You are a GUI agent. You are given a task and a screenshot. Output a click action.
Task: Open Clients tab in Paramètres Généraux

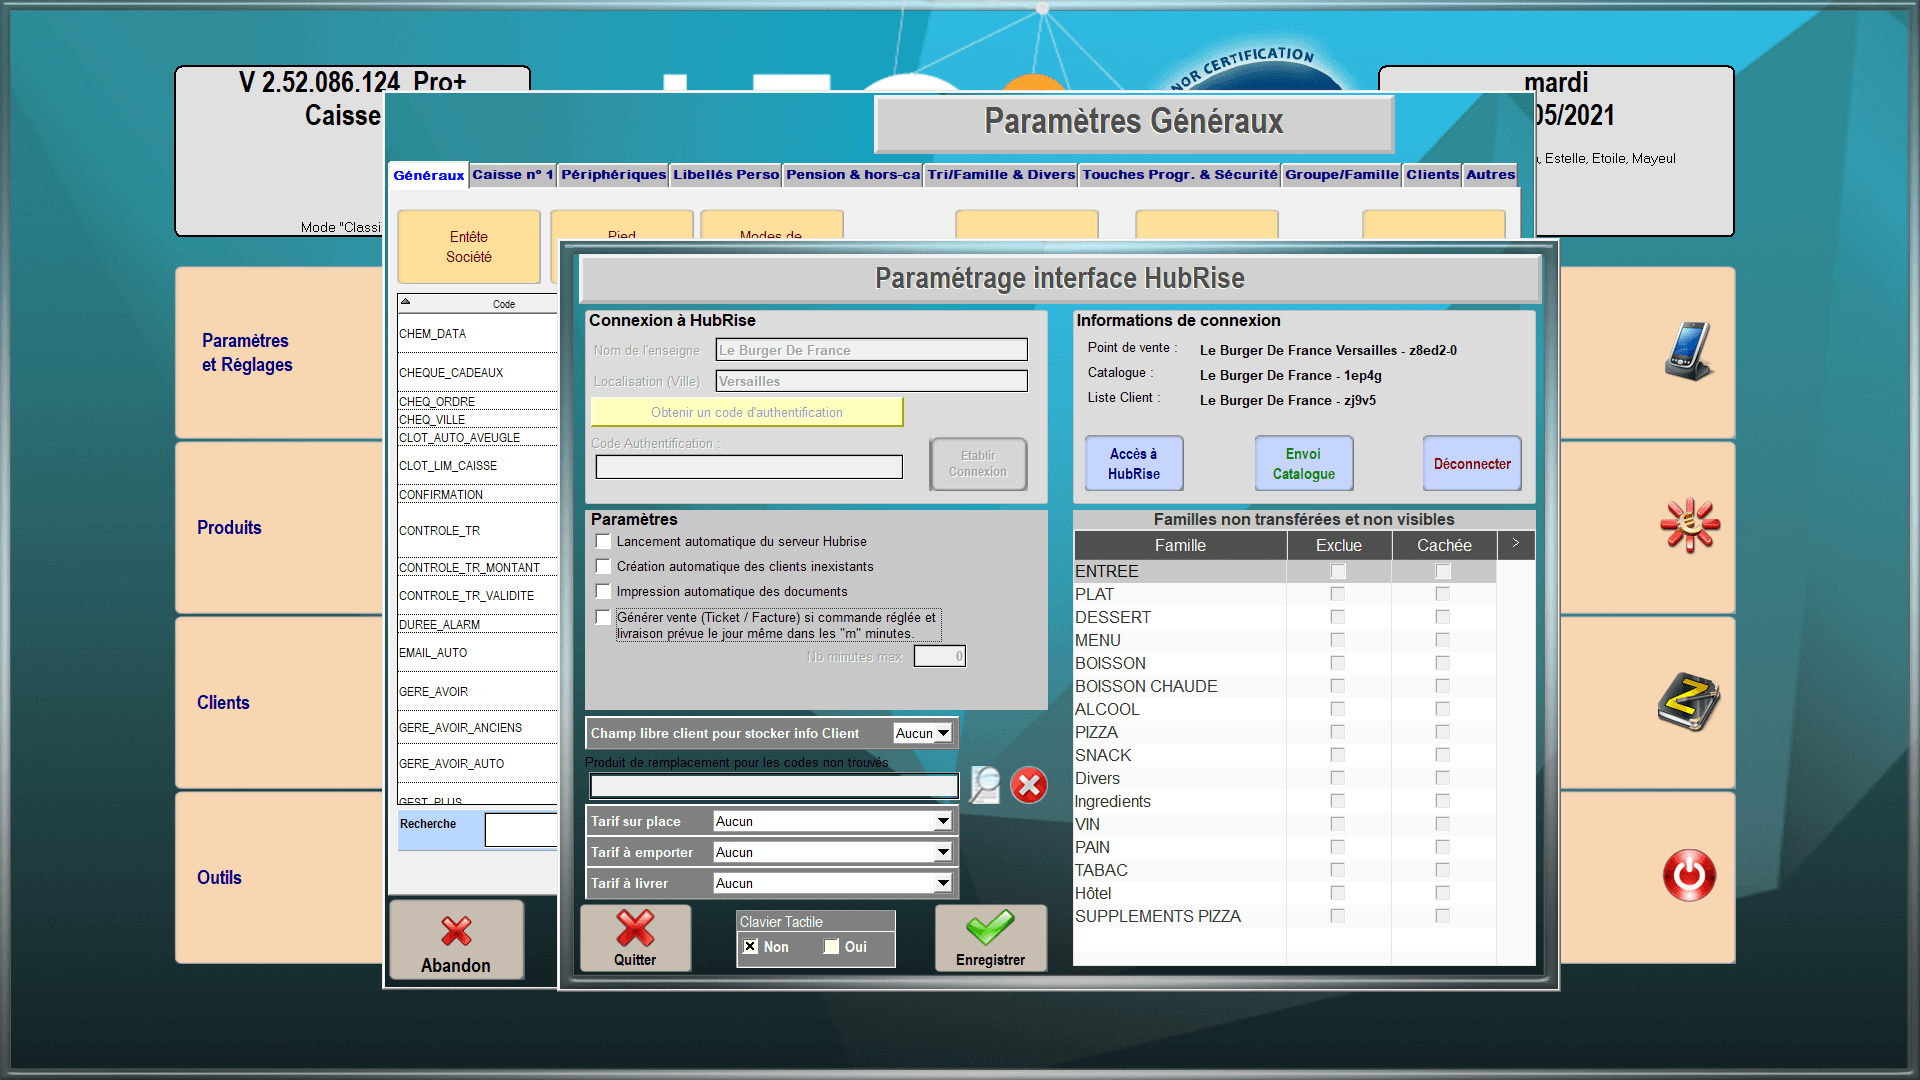click(1432, 174)
